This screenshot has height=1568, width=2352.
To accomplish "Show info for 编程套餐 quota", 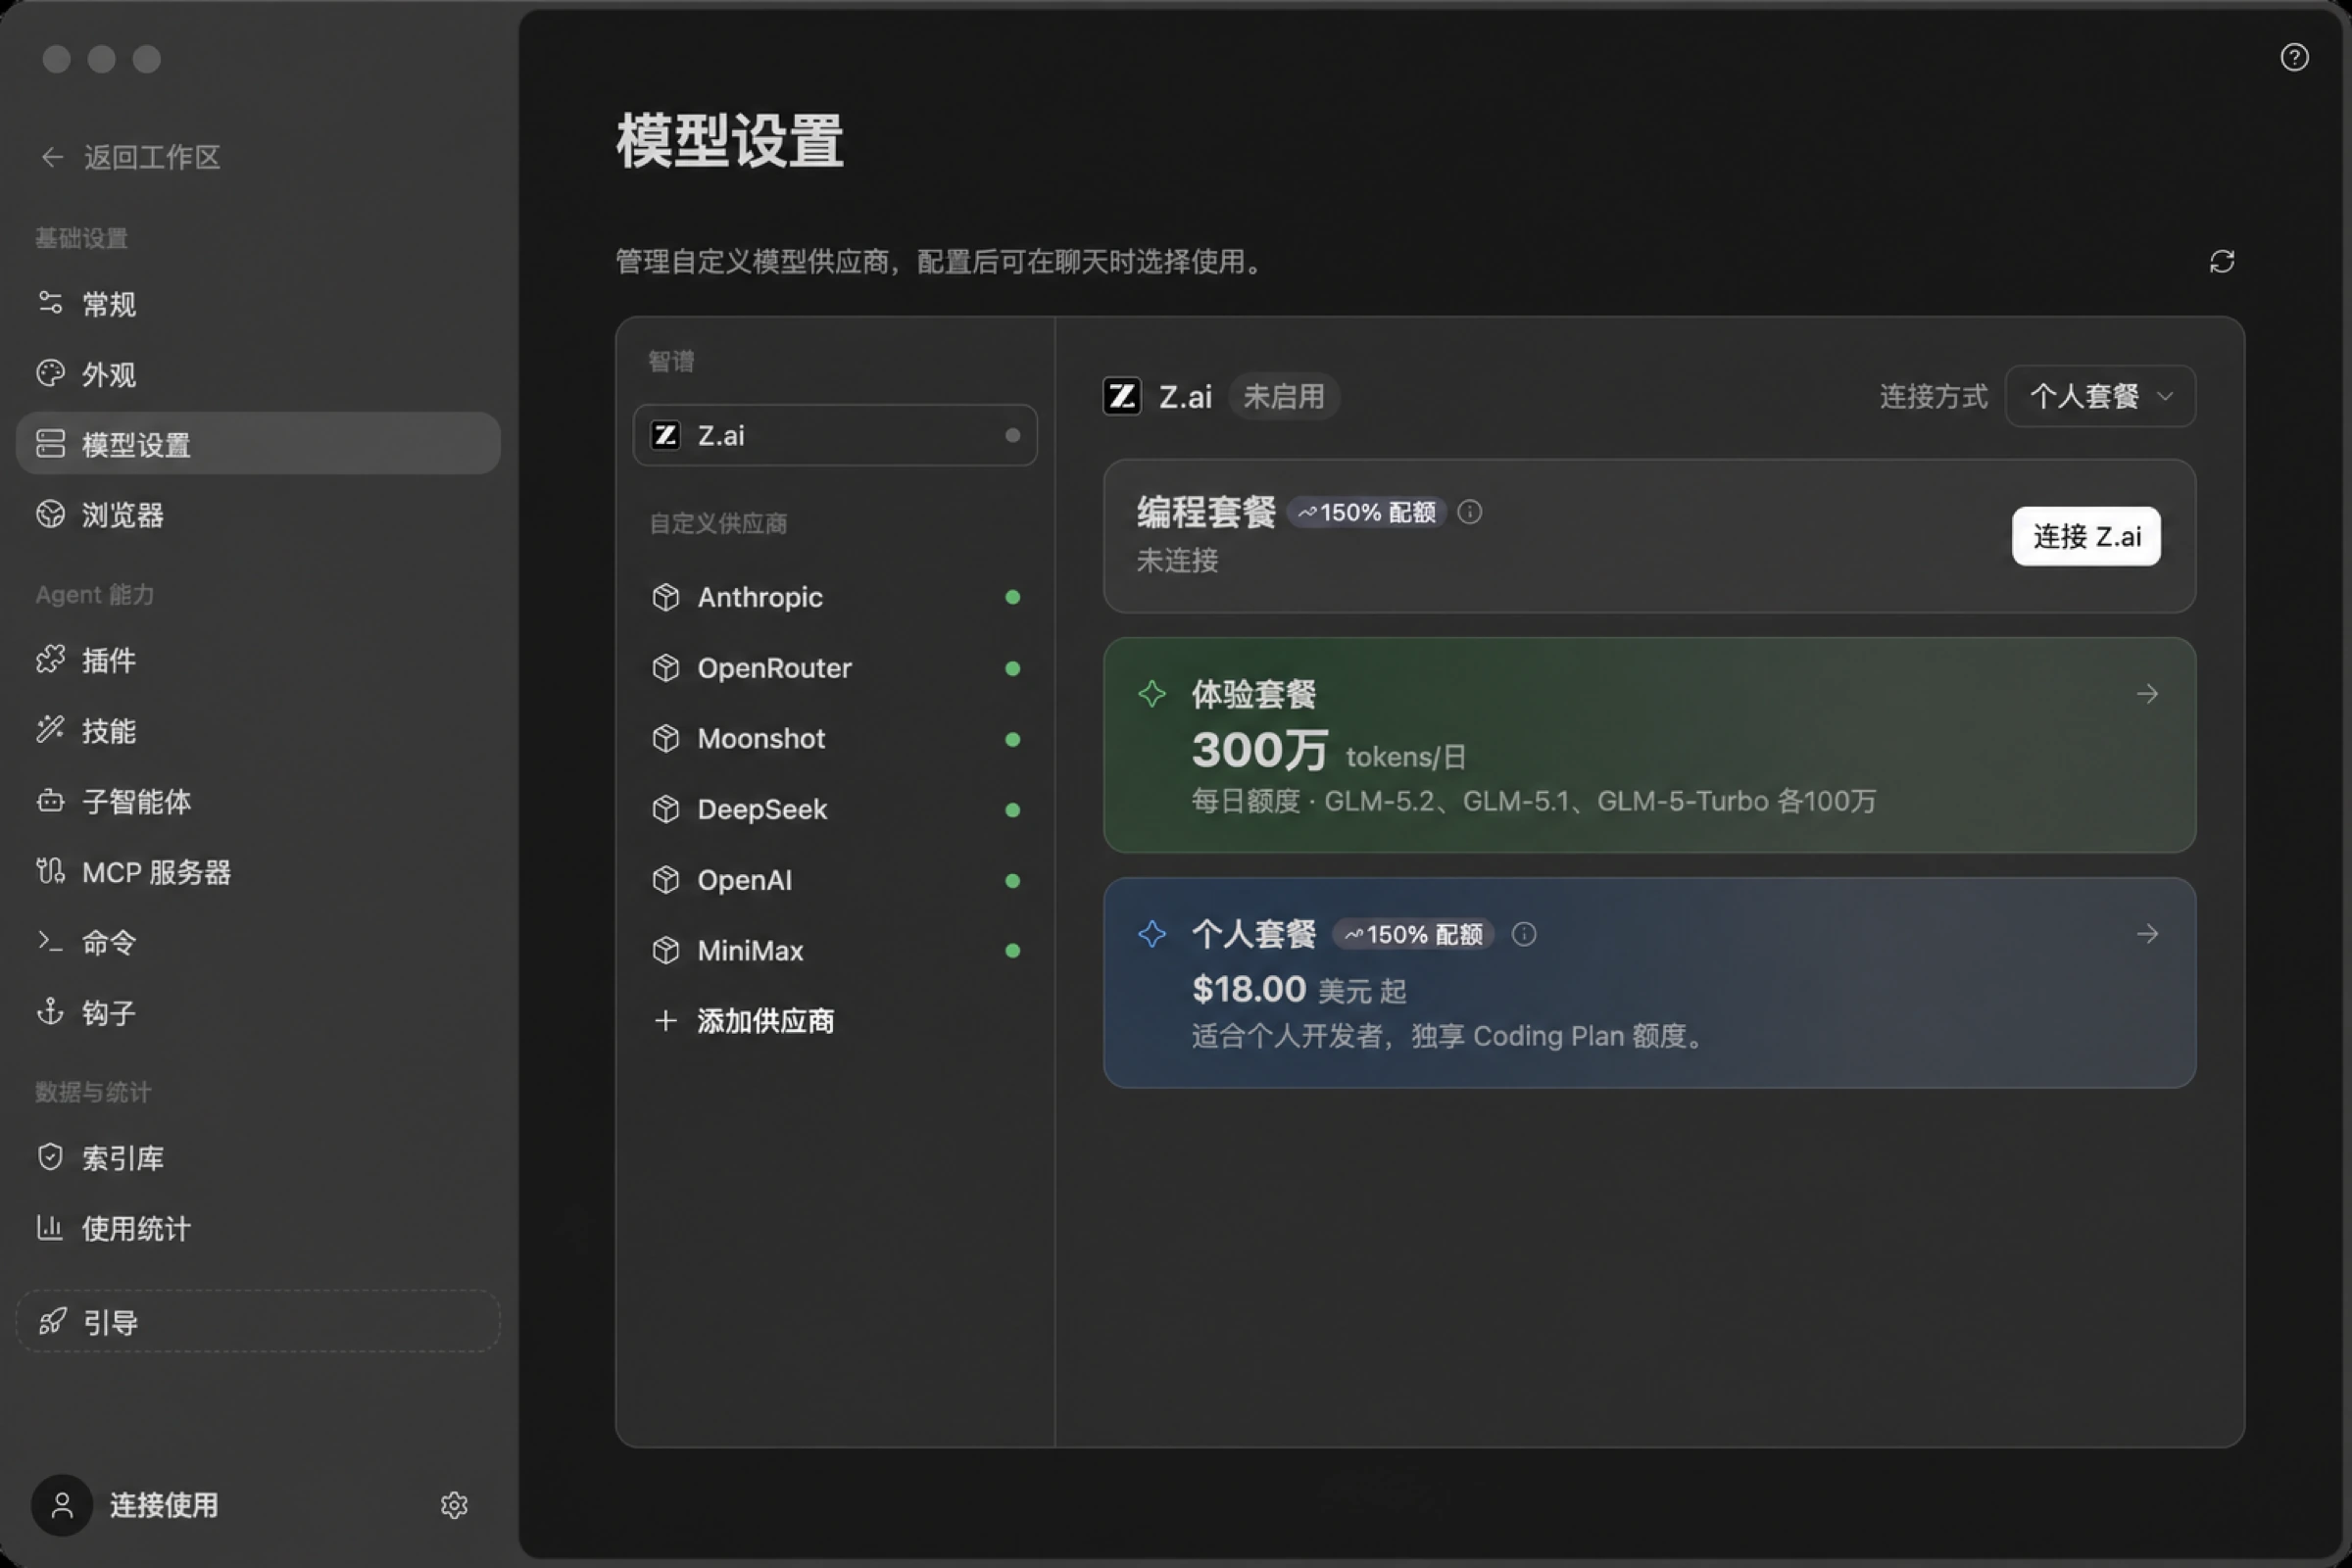I will (x=1469, y=512).
